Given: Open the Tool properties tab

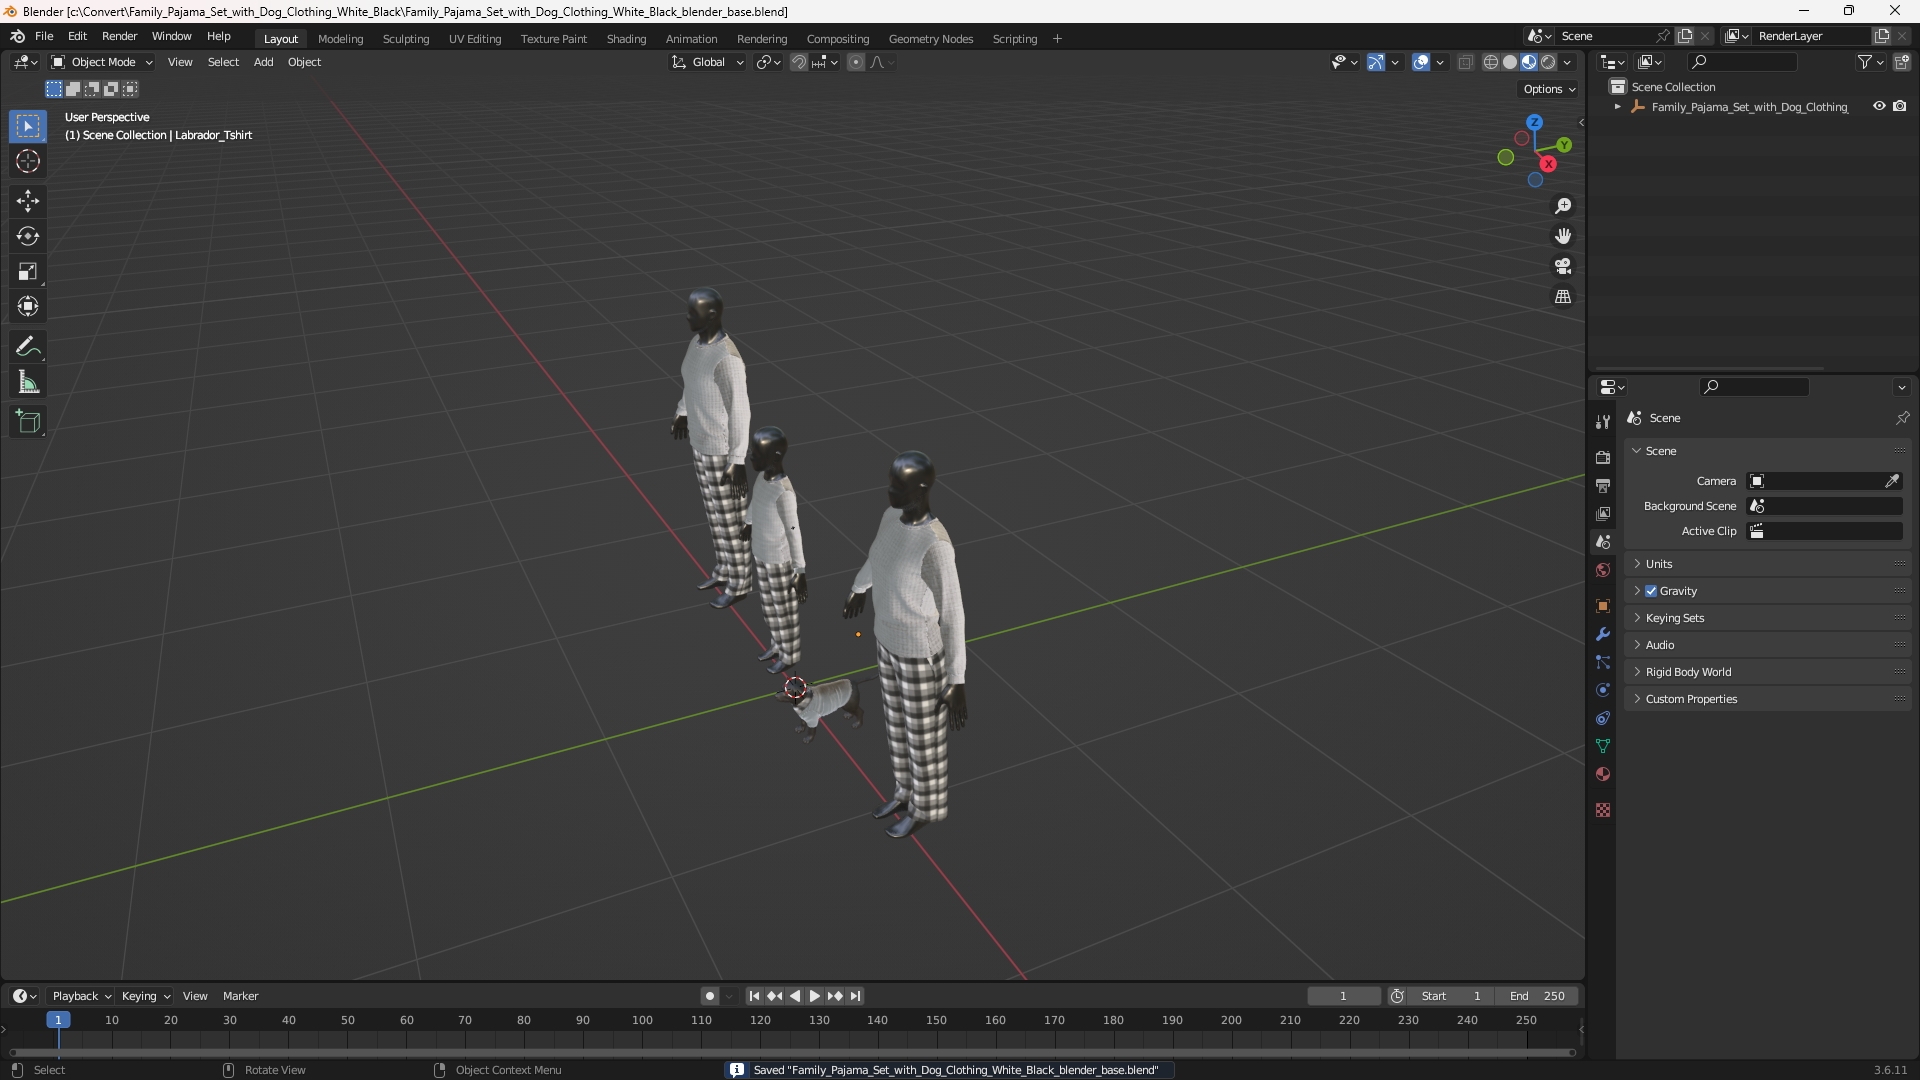Looking at the screenshot, I should pos(1603,422).
